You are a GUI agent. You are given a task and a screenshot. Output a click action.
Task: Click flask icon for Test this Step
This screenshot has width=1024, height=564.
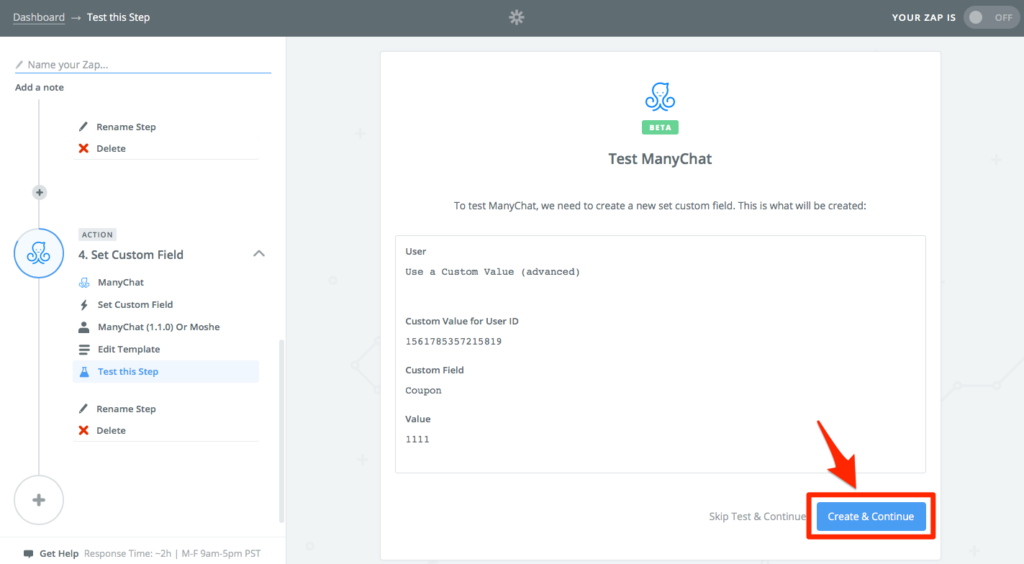pyautogui.click(x=84, y=371)
